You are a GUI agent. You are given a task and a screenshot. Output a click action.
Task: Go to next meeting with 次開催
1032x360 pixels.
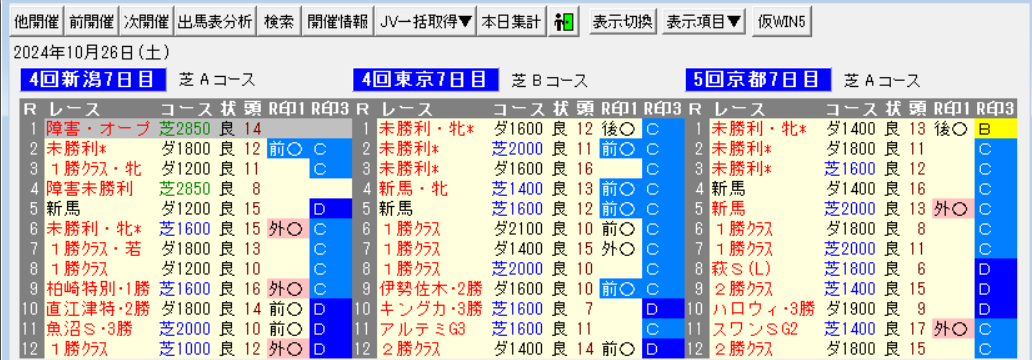(x=146, y=22)
